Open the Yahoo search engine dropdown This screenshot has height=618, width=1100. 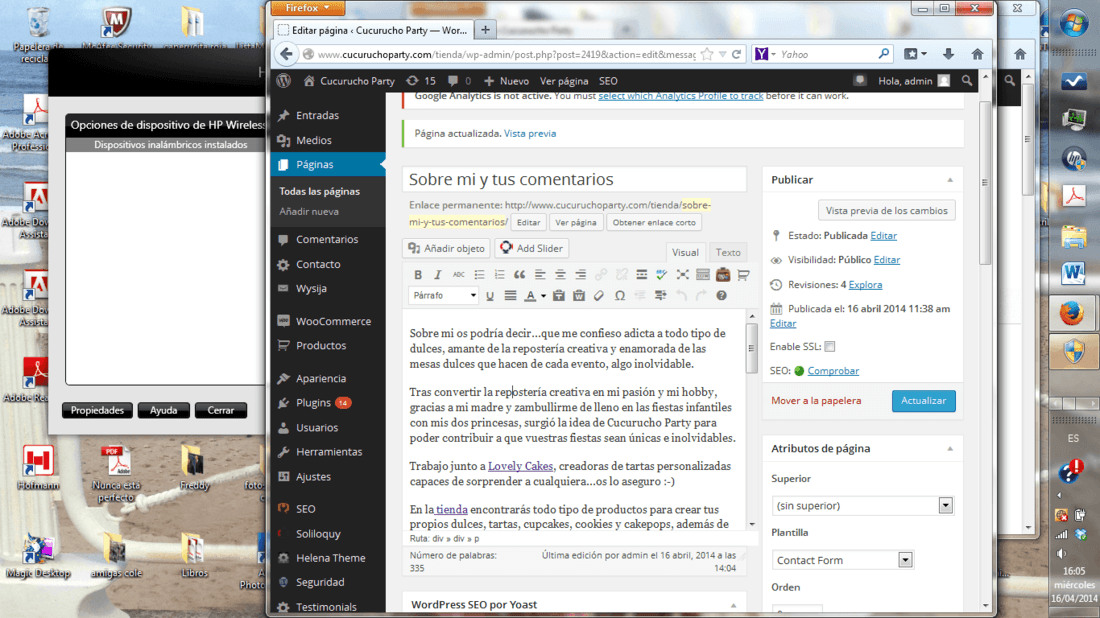pos(765,54)
